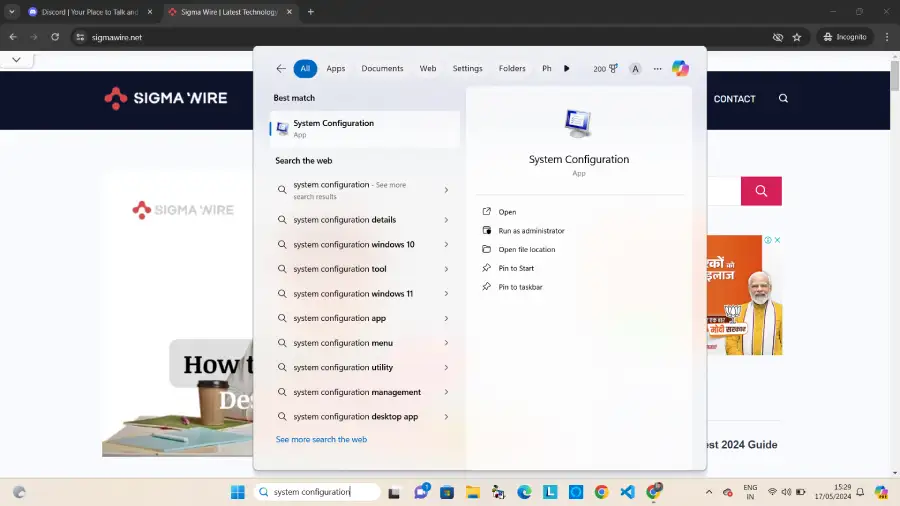Bookmark this page with star icon

tap(797, 37)
